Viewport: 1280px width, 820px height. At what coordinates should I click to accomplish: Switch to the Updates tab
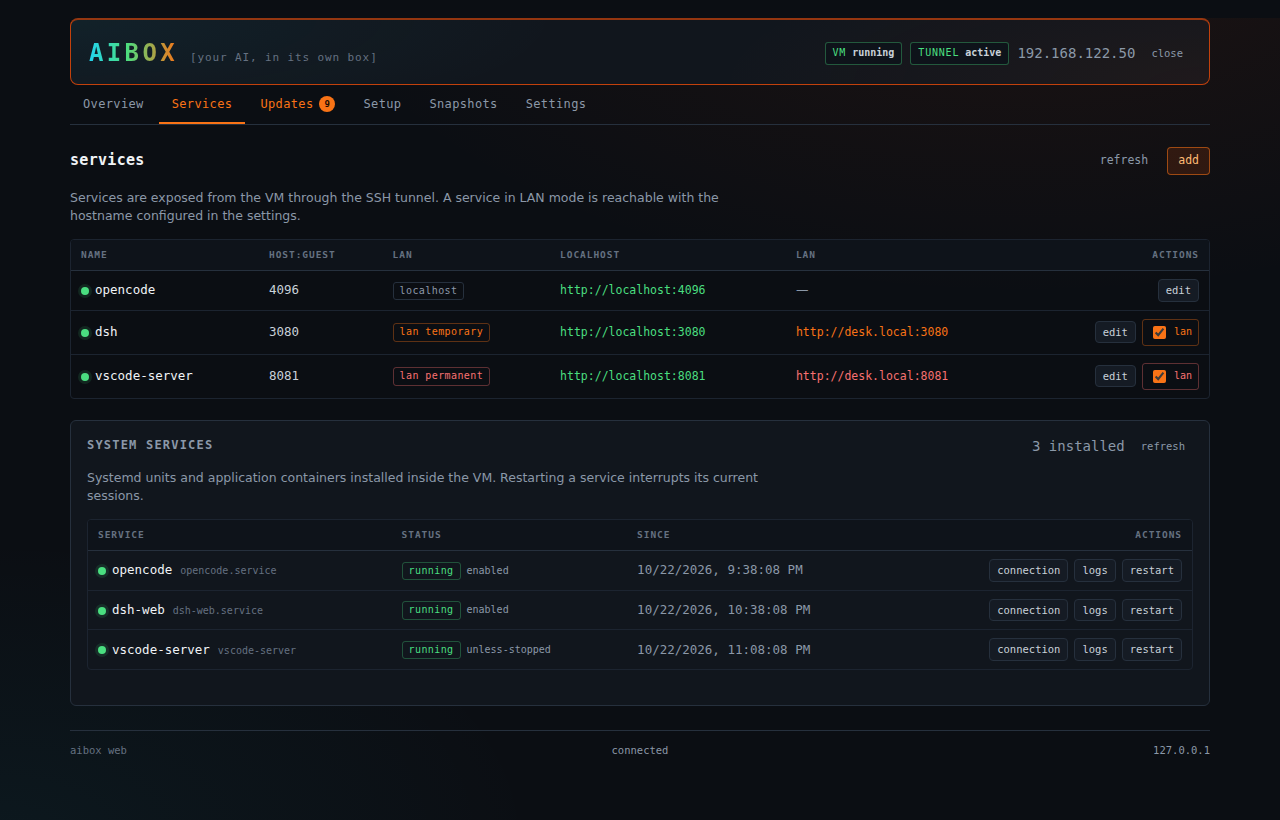297,104
